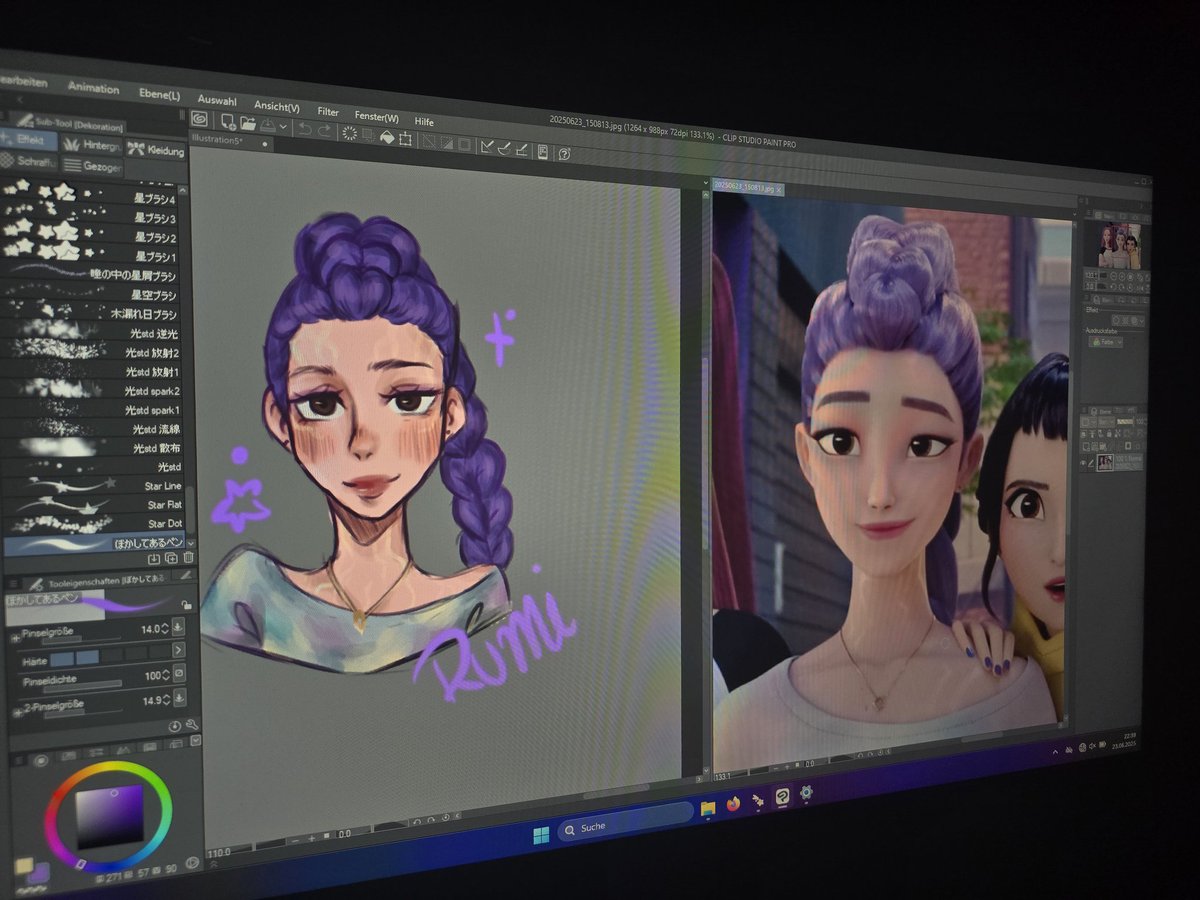Set Härte to the second block

(87, 657)
